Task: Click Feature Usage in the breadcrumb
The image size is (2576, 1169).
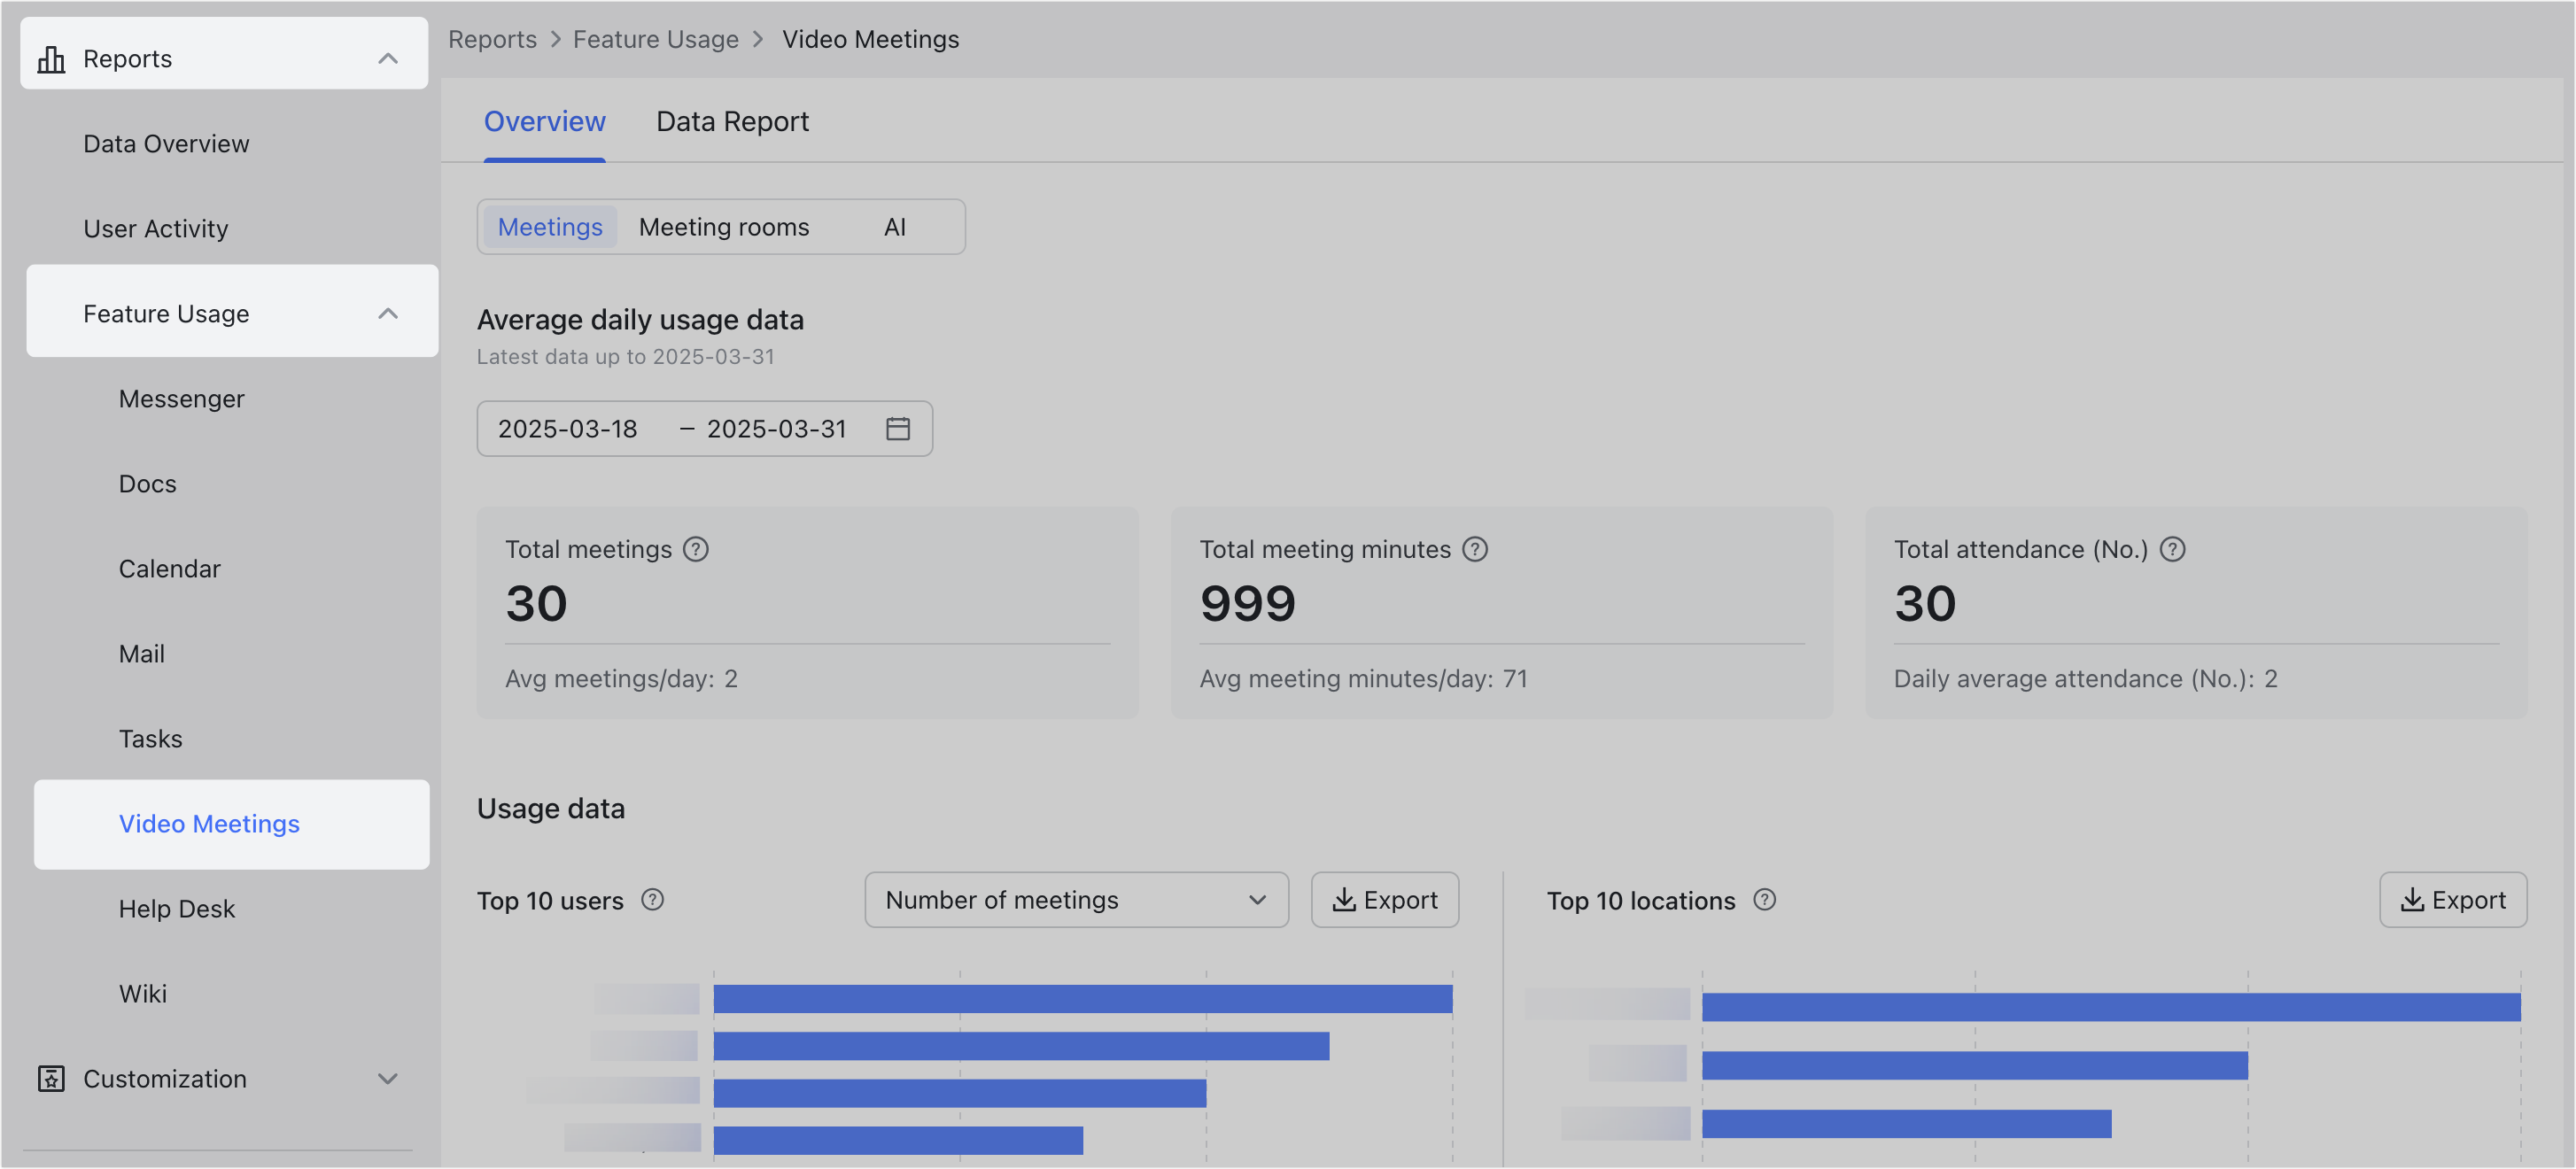Action: coord(656,39)
